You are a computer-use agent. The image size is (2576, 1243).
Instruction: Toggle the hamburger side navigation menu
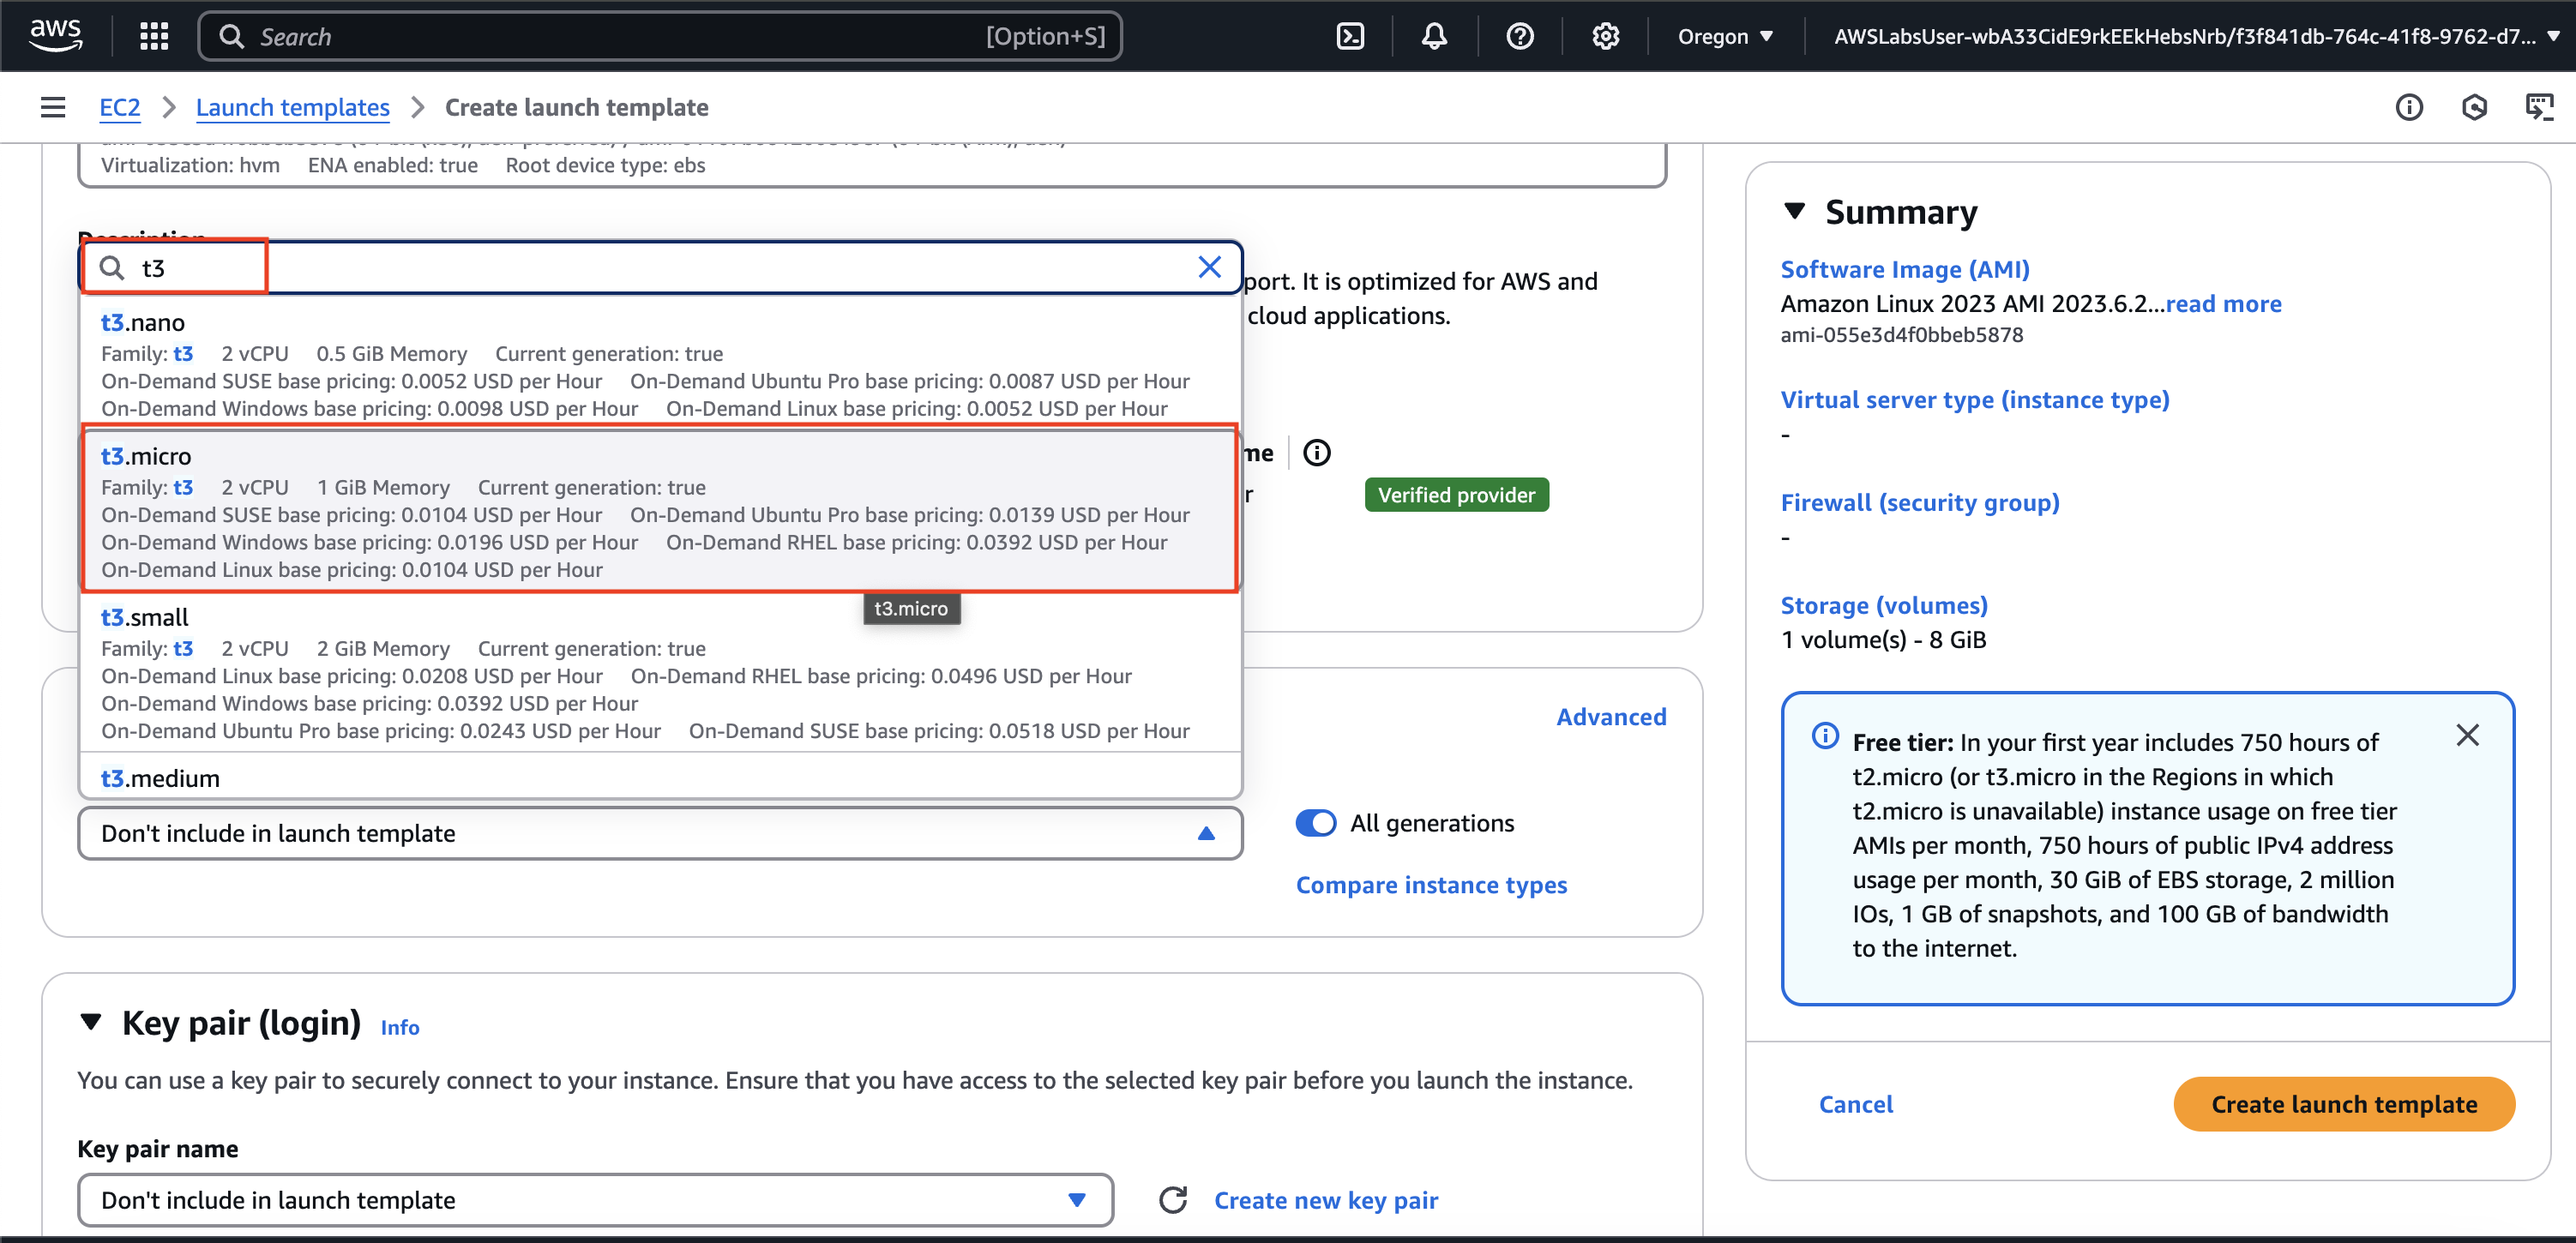point(53,107)
